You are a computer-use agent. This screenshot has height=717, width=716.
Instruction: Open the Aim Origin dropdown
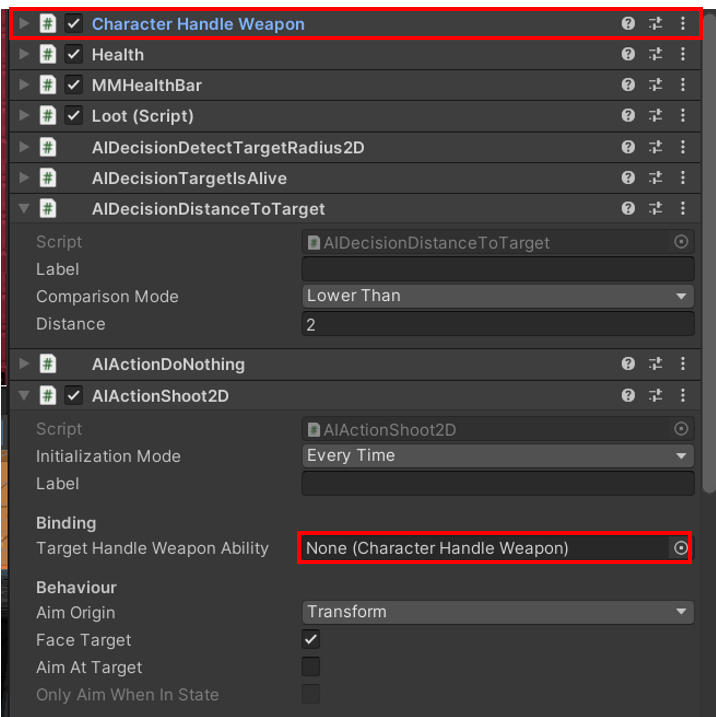pyautogui.click(x=498, y=612)
